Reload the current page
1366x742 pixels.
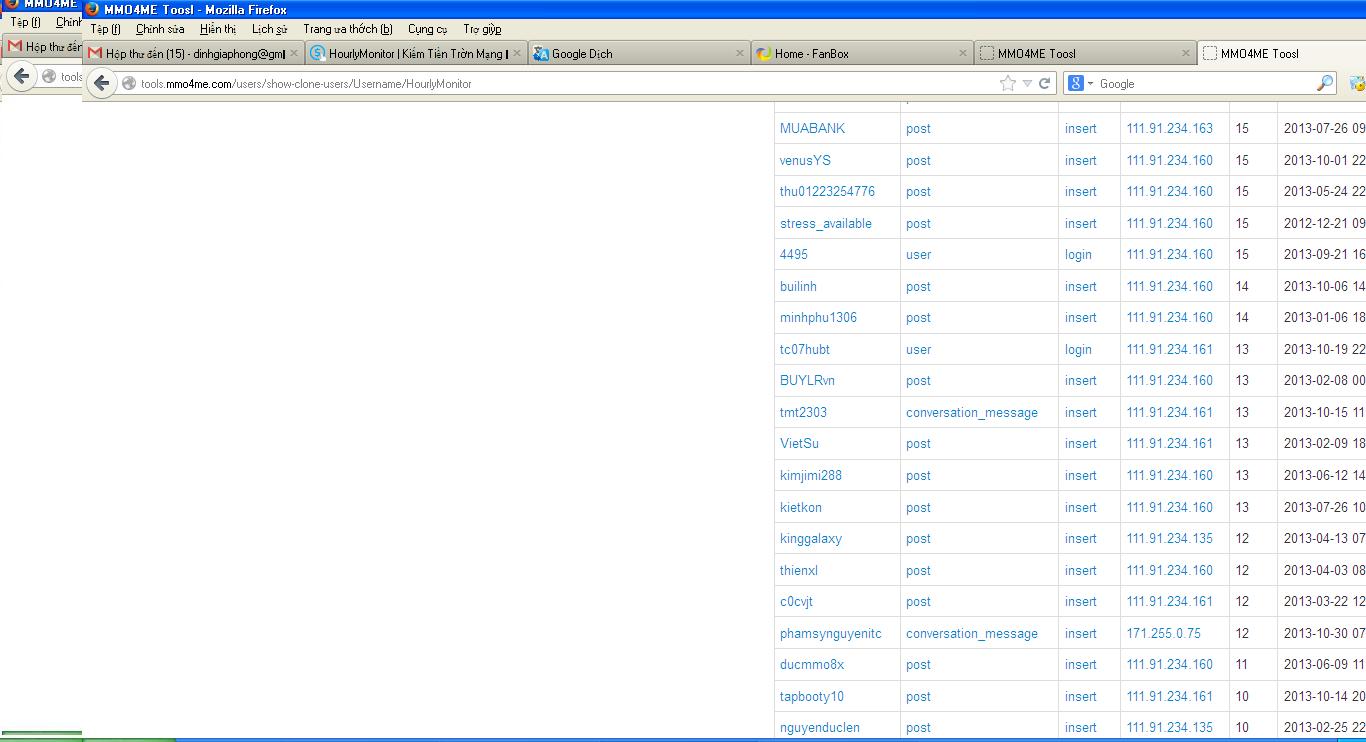(1044, 84)
